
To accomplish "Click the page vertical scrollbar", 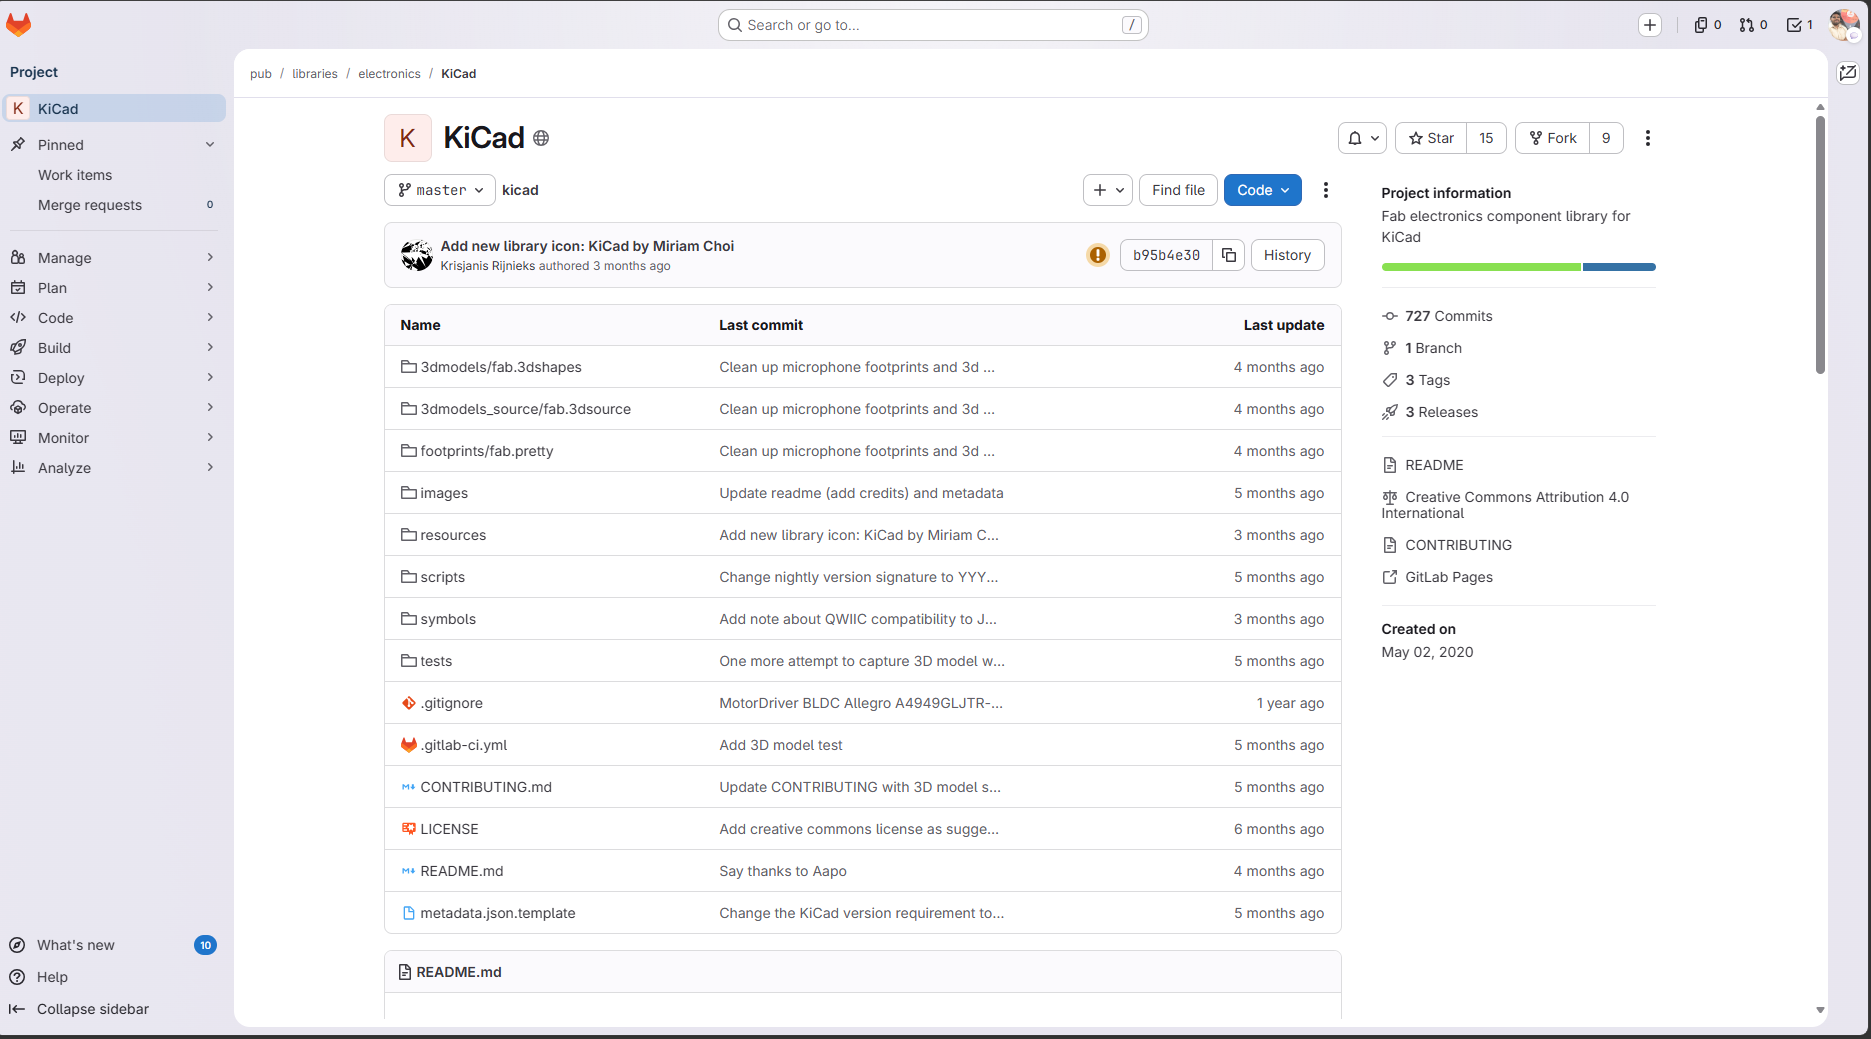I will tap(1820, 245).
